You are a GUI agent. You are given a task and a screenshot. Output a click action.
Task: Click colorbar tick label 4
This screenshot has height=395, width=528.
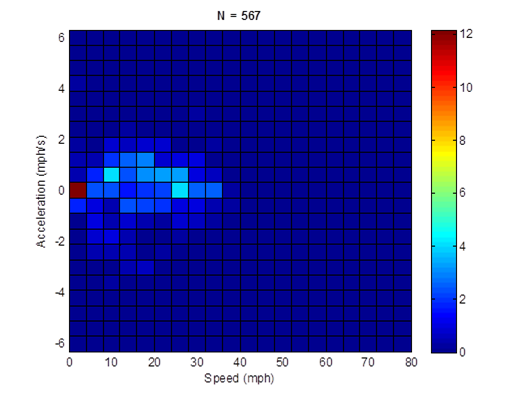pyautogui.click(x=463, y=246)
